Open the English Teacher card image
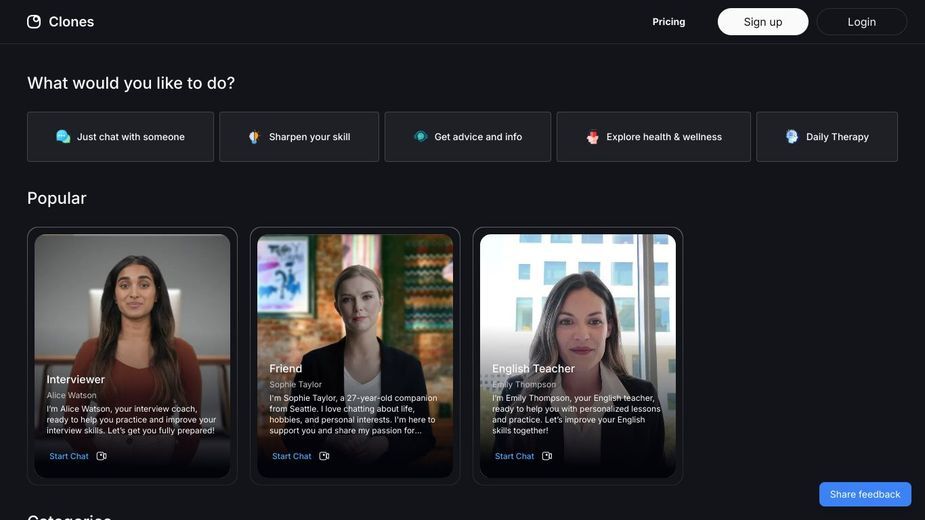 click(x=578, y=356)
